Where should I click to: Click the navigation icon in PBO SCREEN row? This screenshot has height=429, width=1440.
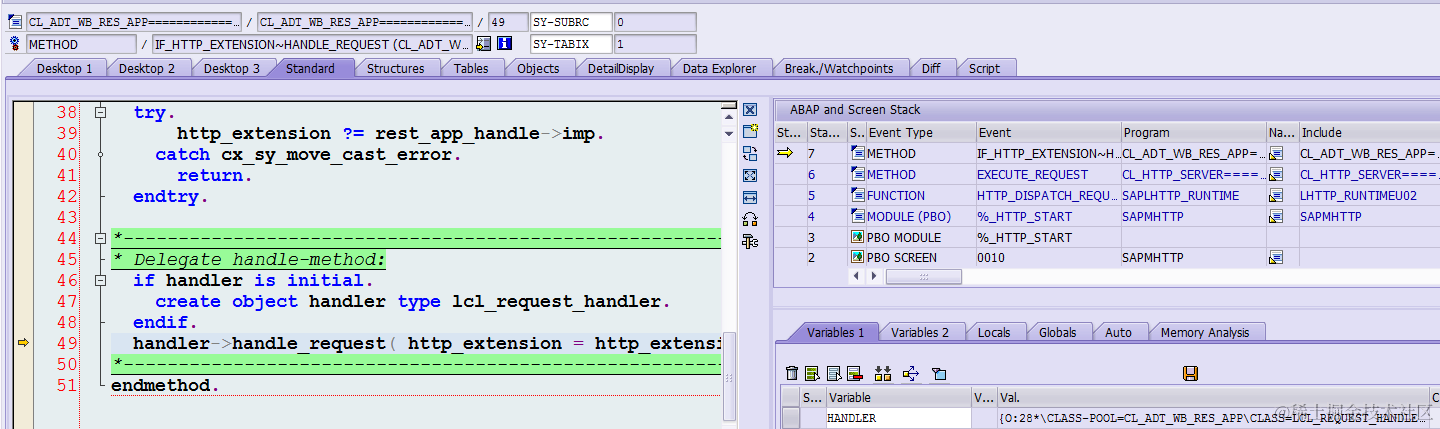[1276, 258]
